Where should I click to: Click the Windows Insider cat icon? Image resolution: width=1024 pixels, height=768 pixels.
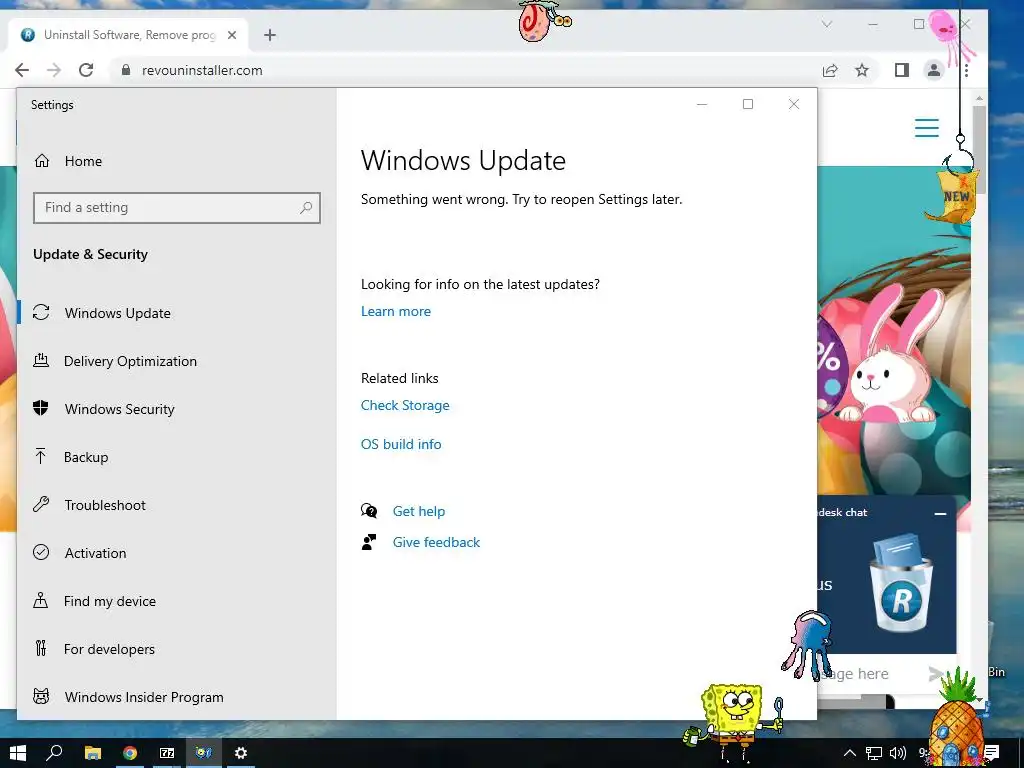[41, 696]
